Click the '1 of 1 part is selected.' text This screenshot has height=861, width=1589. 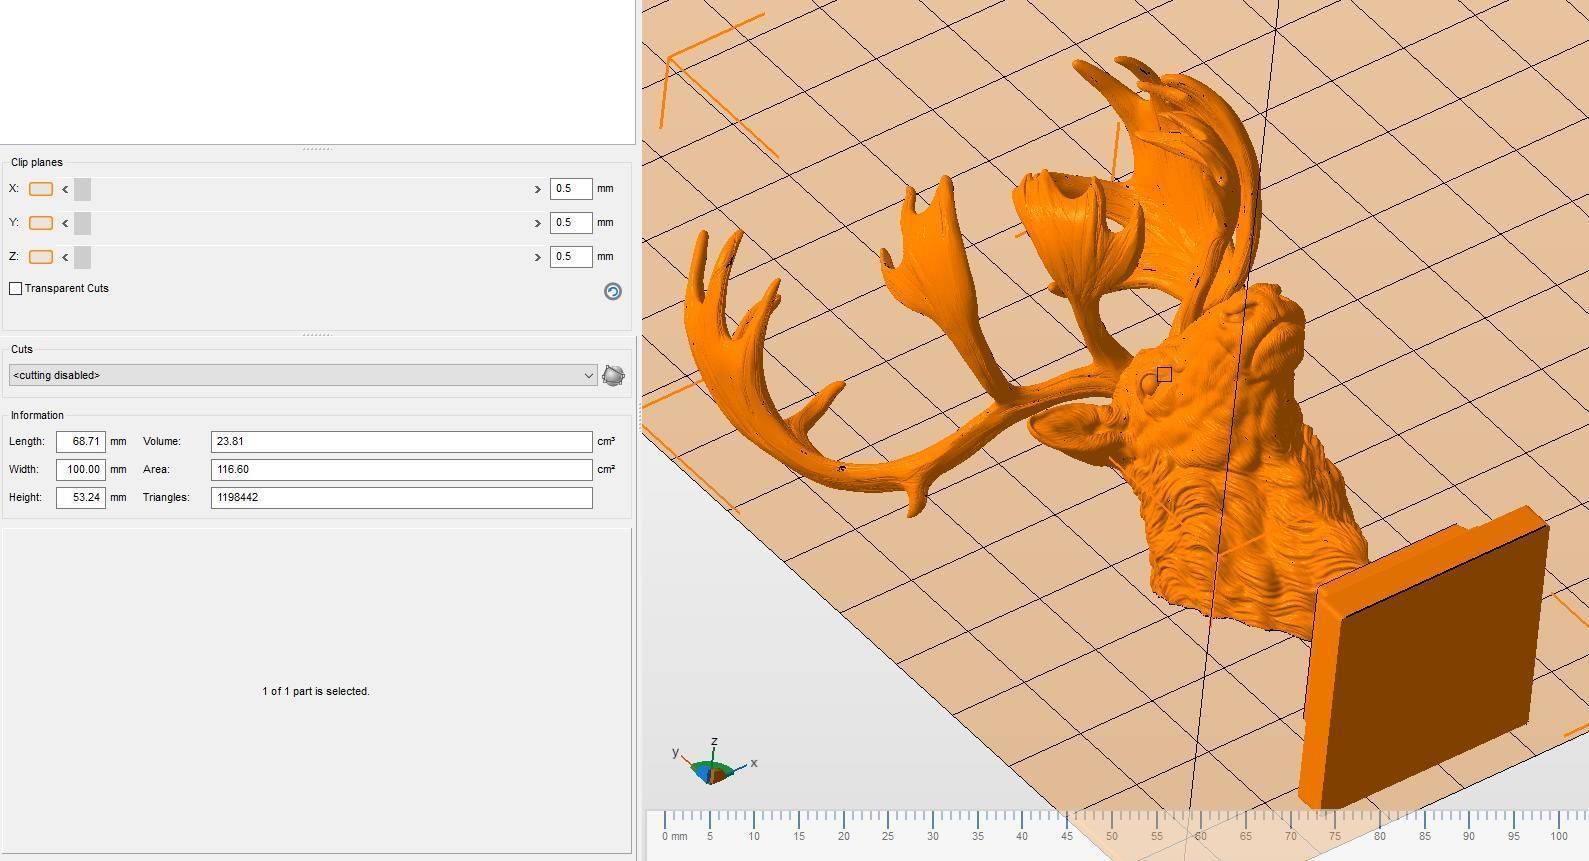coord(316,692)
